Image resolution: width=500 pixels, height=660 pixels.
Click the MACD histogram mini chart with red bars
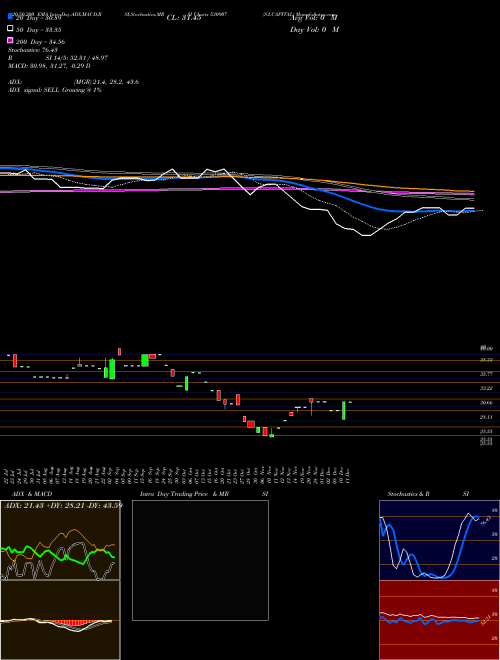[60, 620]
